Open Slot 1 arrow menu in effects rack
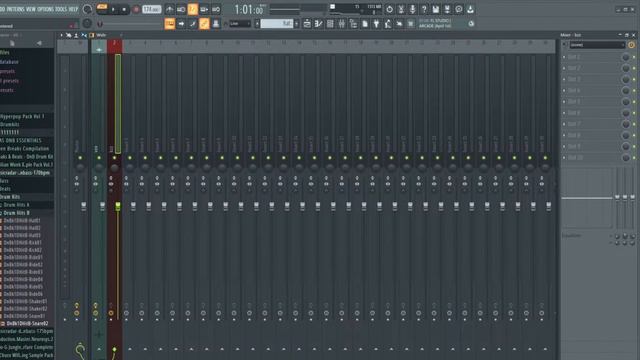 tap(564, 57)
